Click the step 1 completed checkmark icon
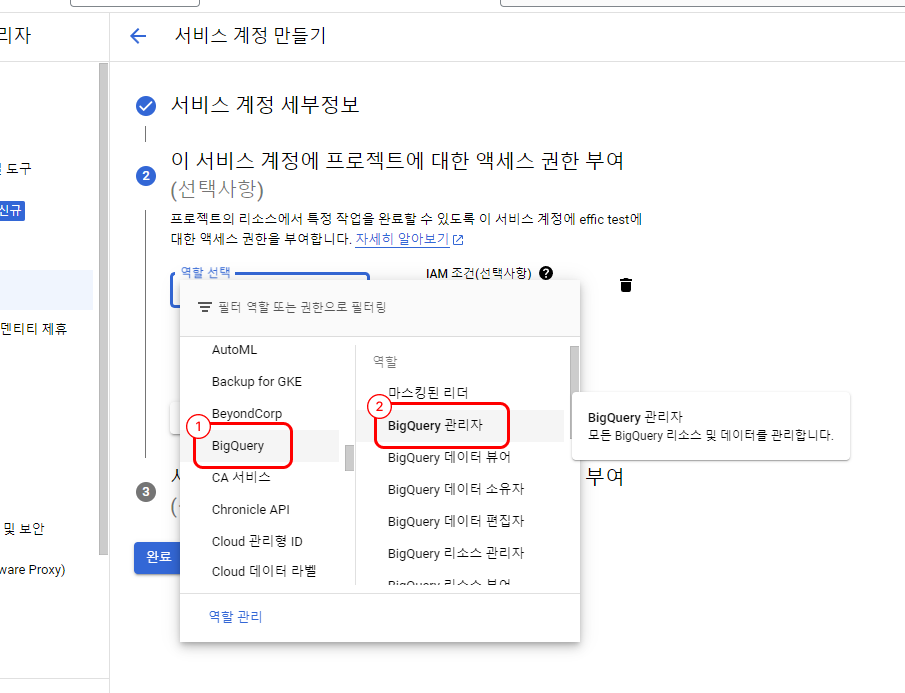This screenshot has height=693, width=905. click(146, 105)
